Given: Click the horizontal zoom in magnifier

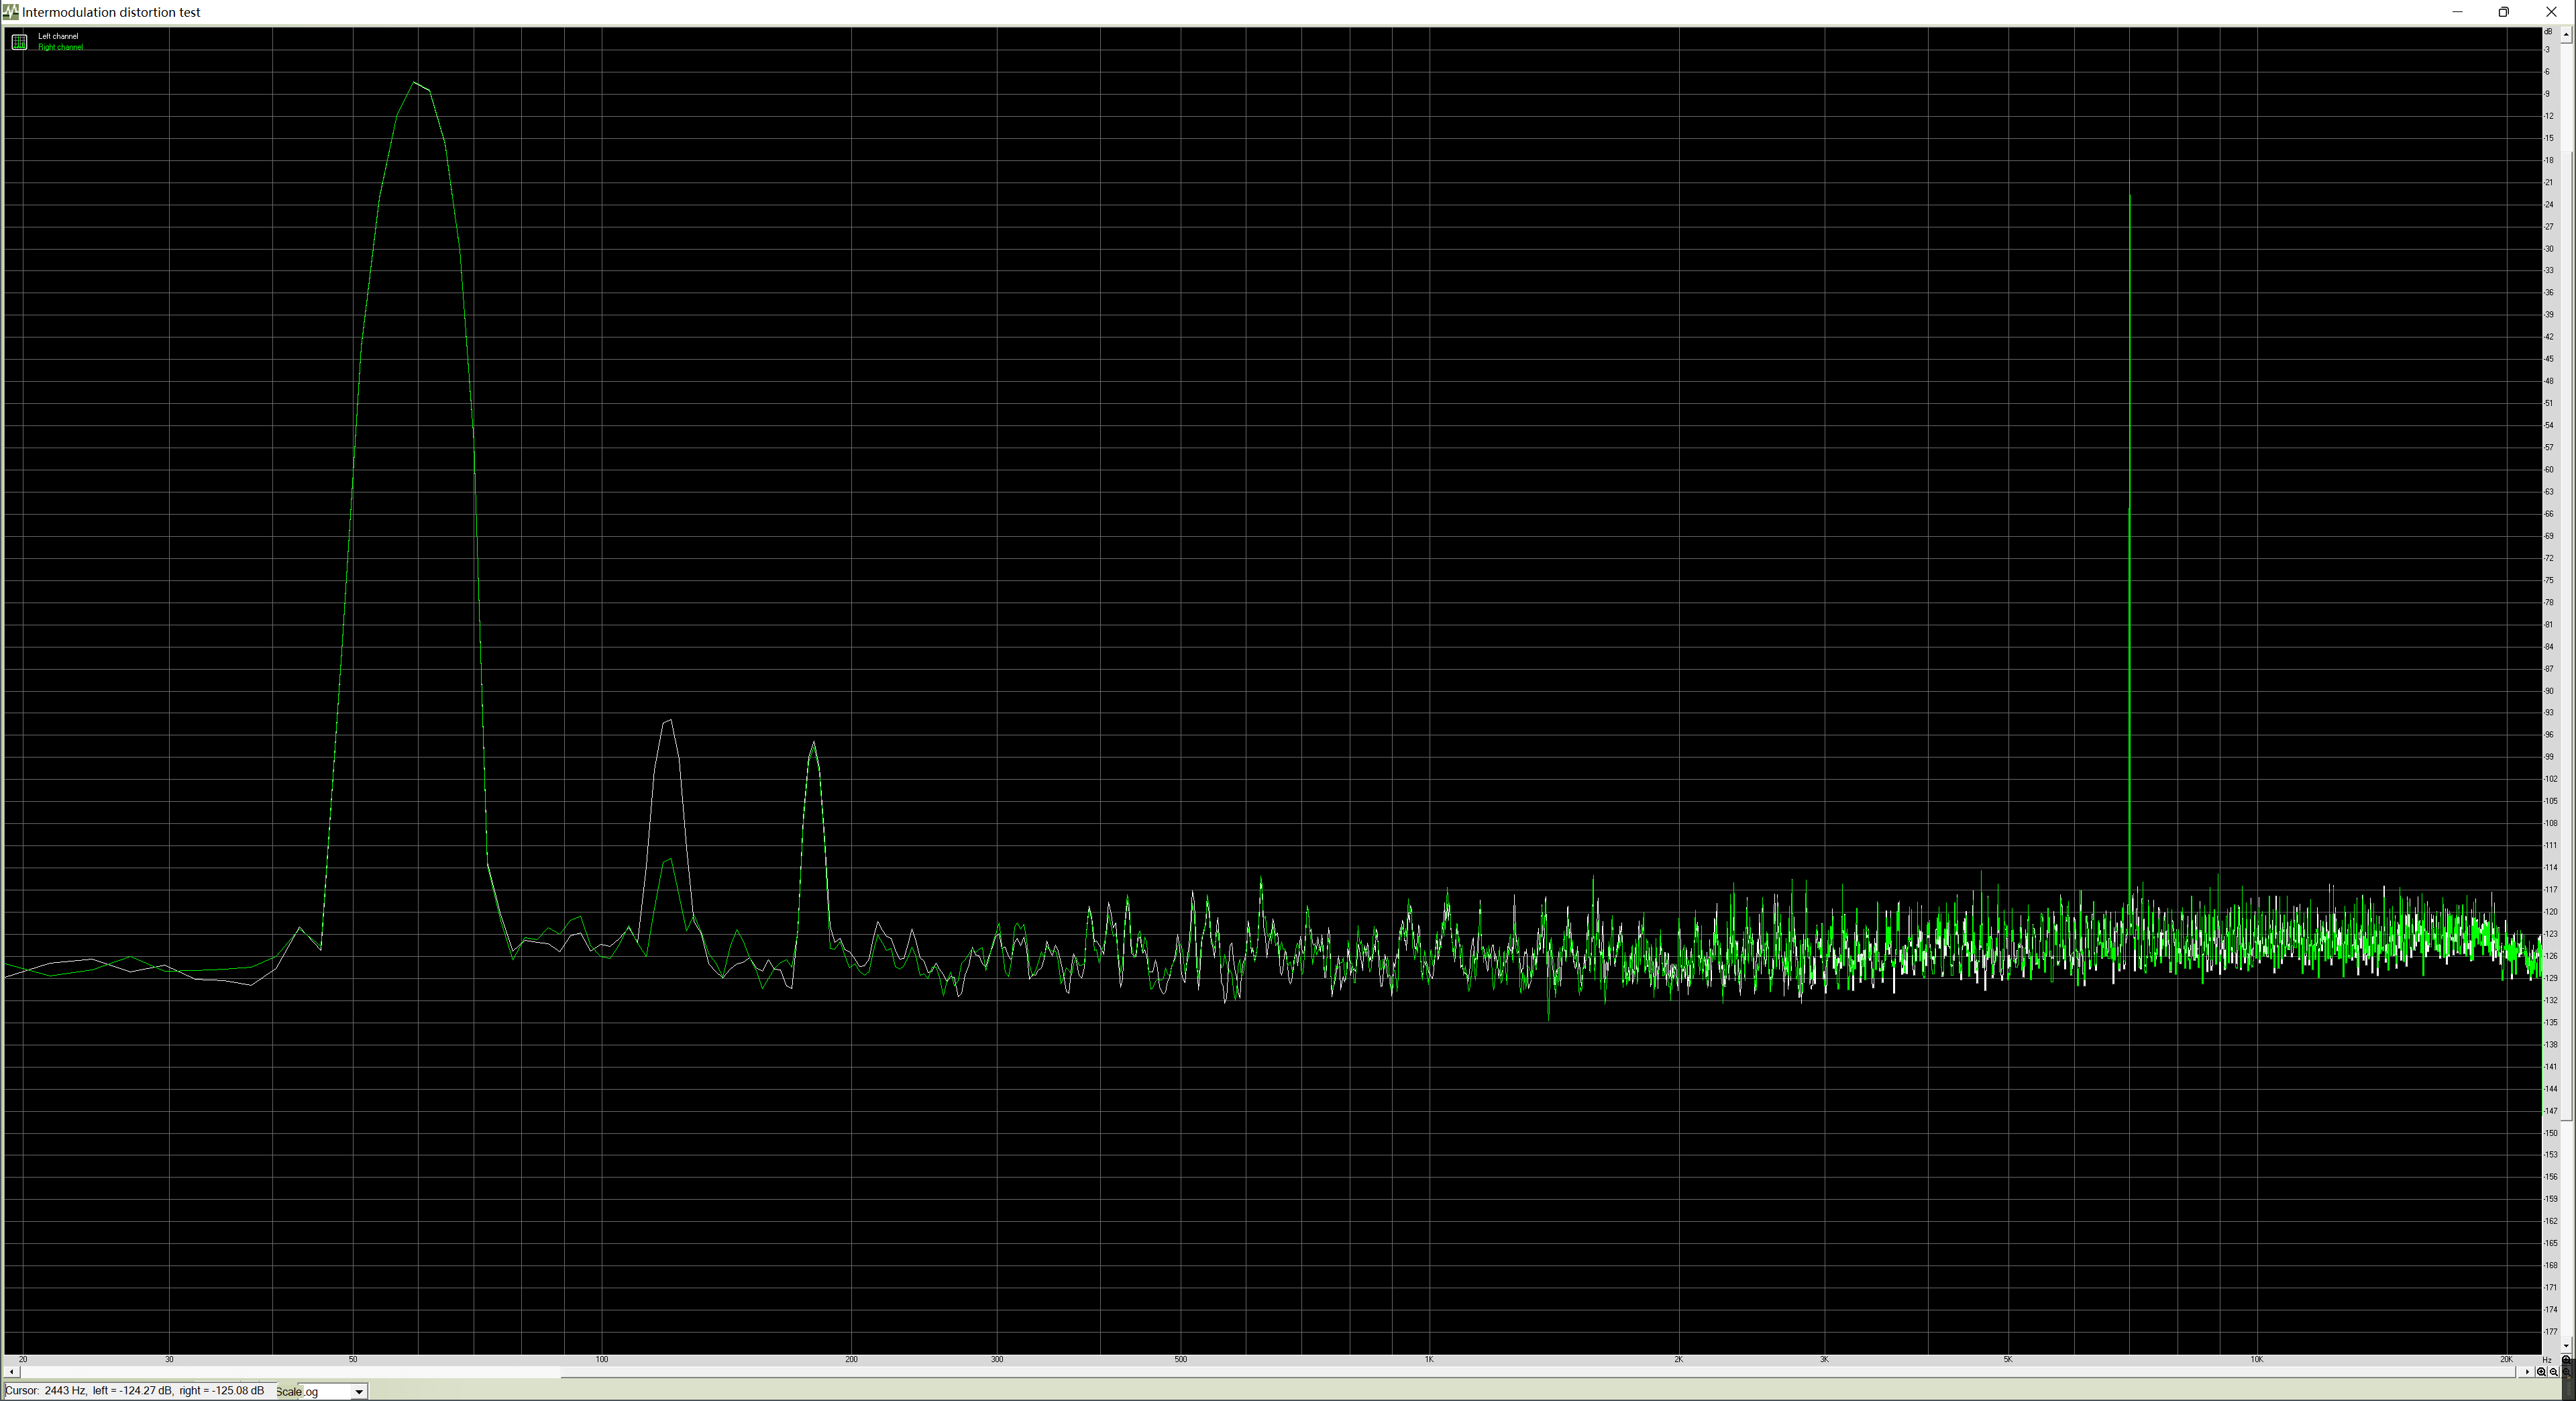Looking at the screenshot, I should click(x=2541, y=1372).
